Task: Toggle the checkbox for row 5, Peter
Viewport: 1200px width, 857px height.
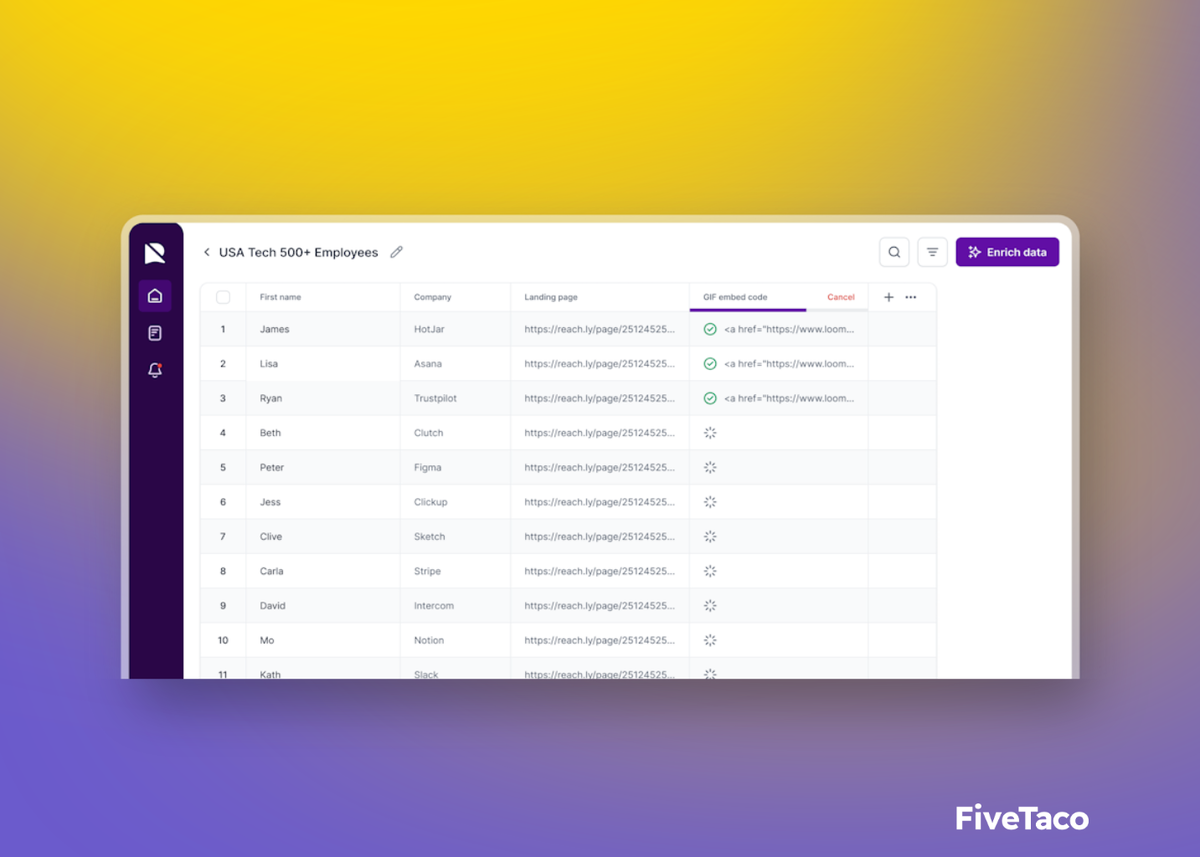Action: [x=222, y=467]
